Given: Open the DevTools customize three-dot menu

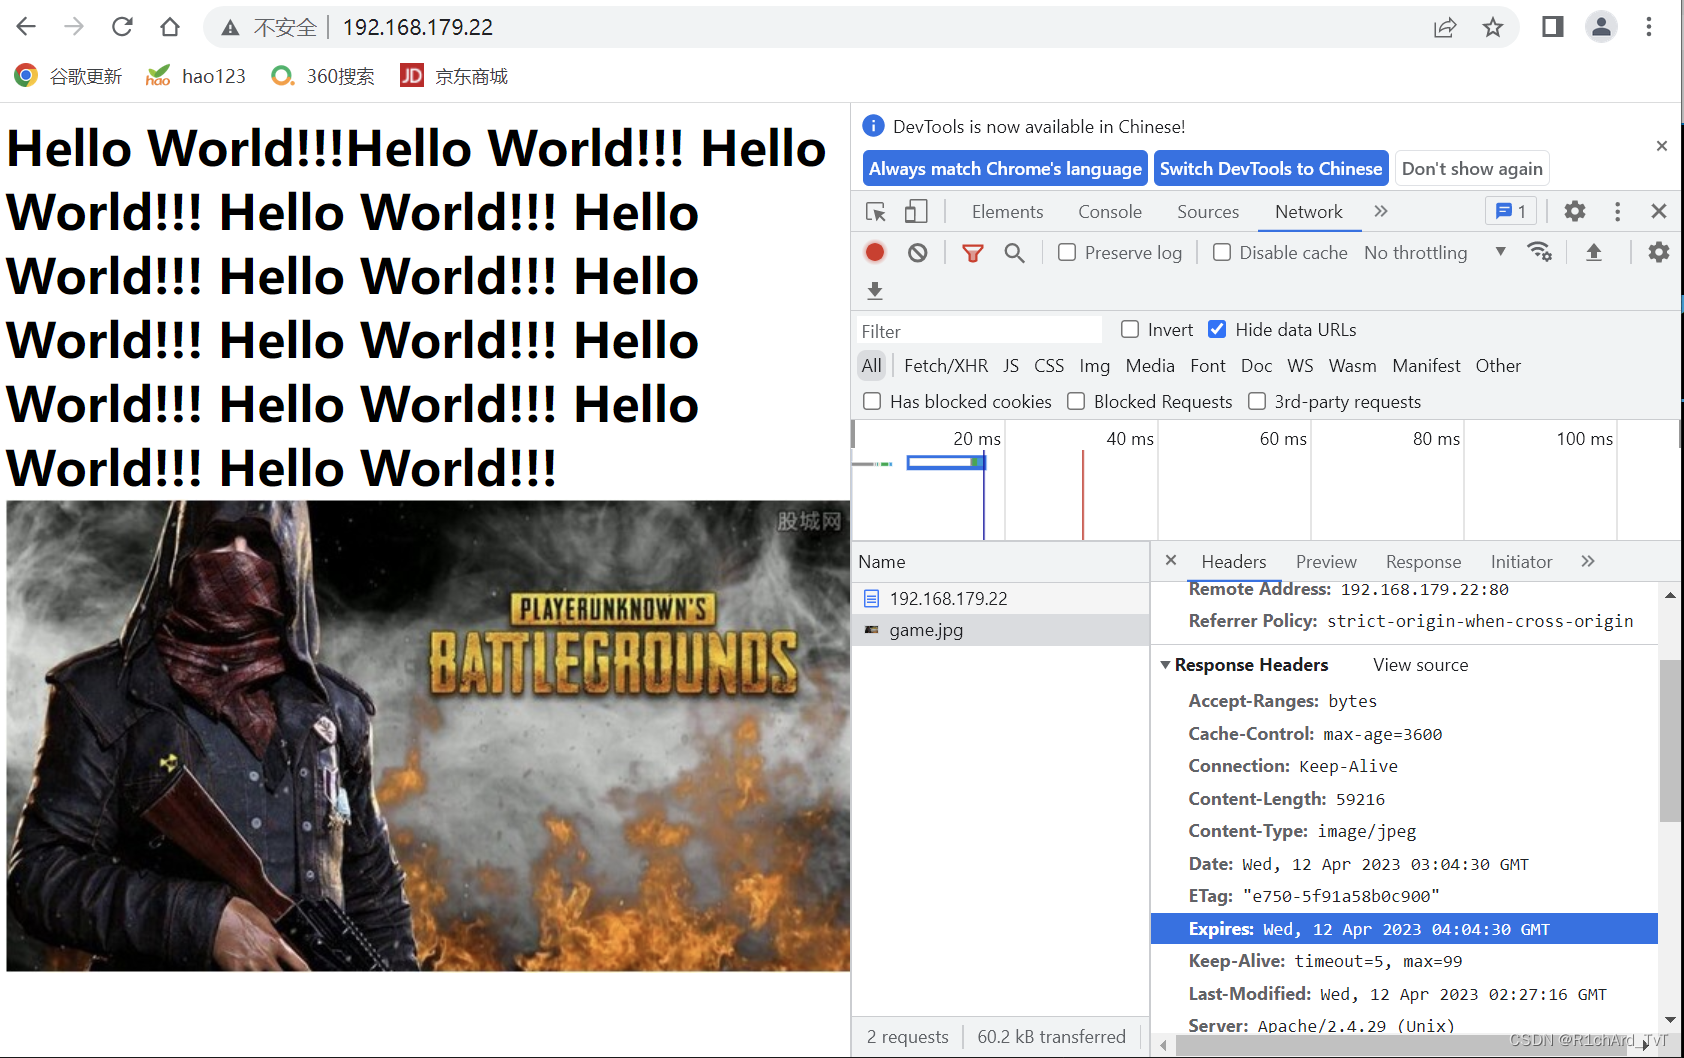Looking at the screenshot, I should coord(1617,211).
